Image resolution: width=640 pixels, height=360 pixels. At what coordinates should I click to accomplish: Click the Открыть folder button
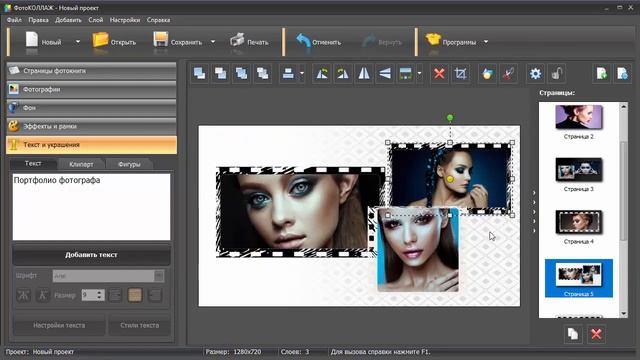[x=114, y=42]
